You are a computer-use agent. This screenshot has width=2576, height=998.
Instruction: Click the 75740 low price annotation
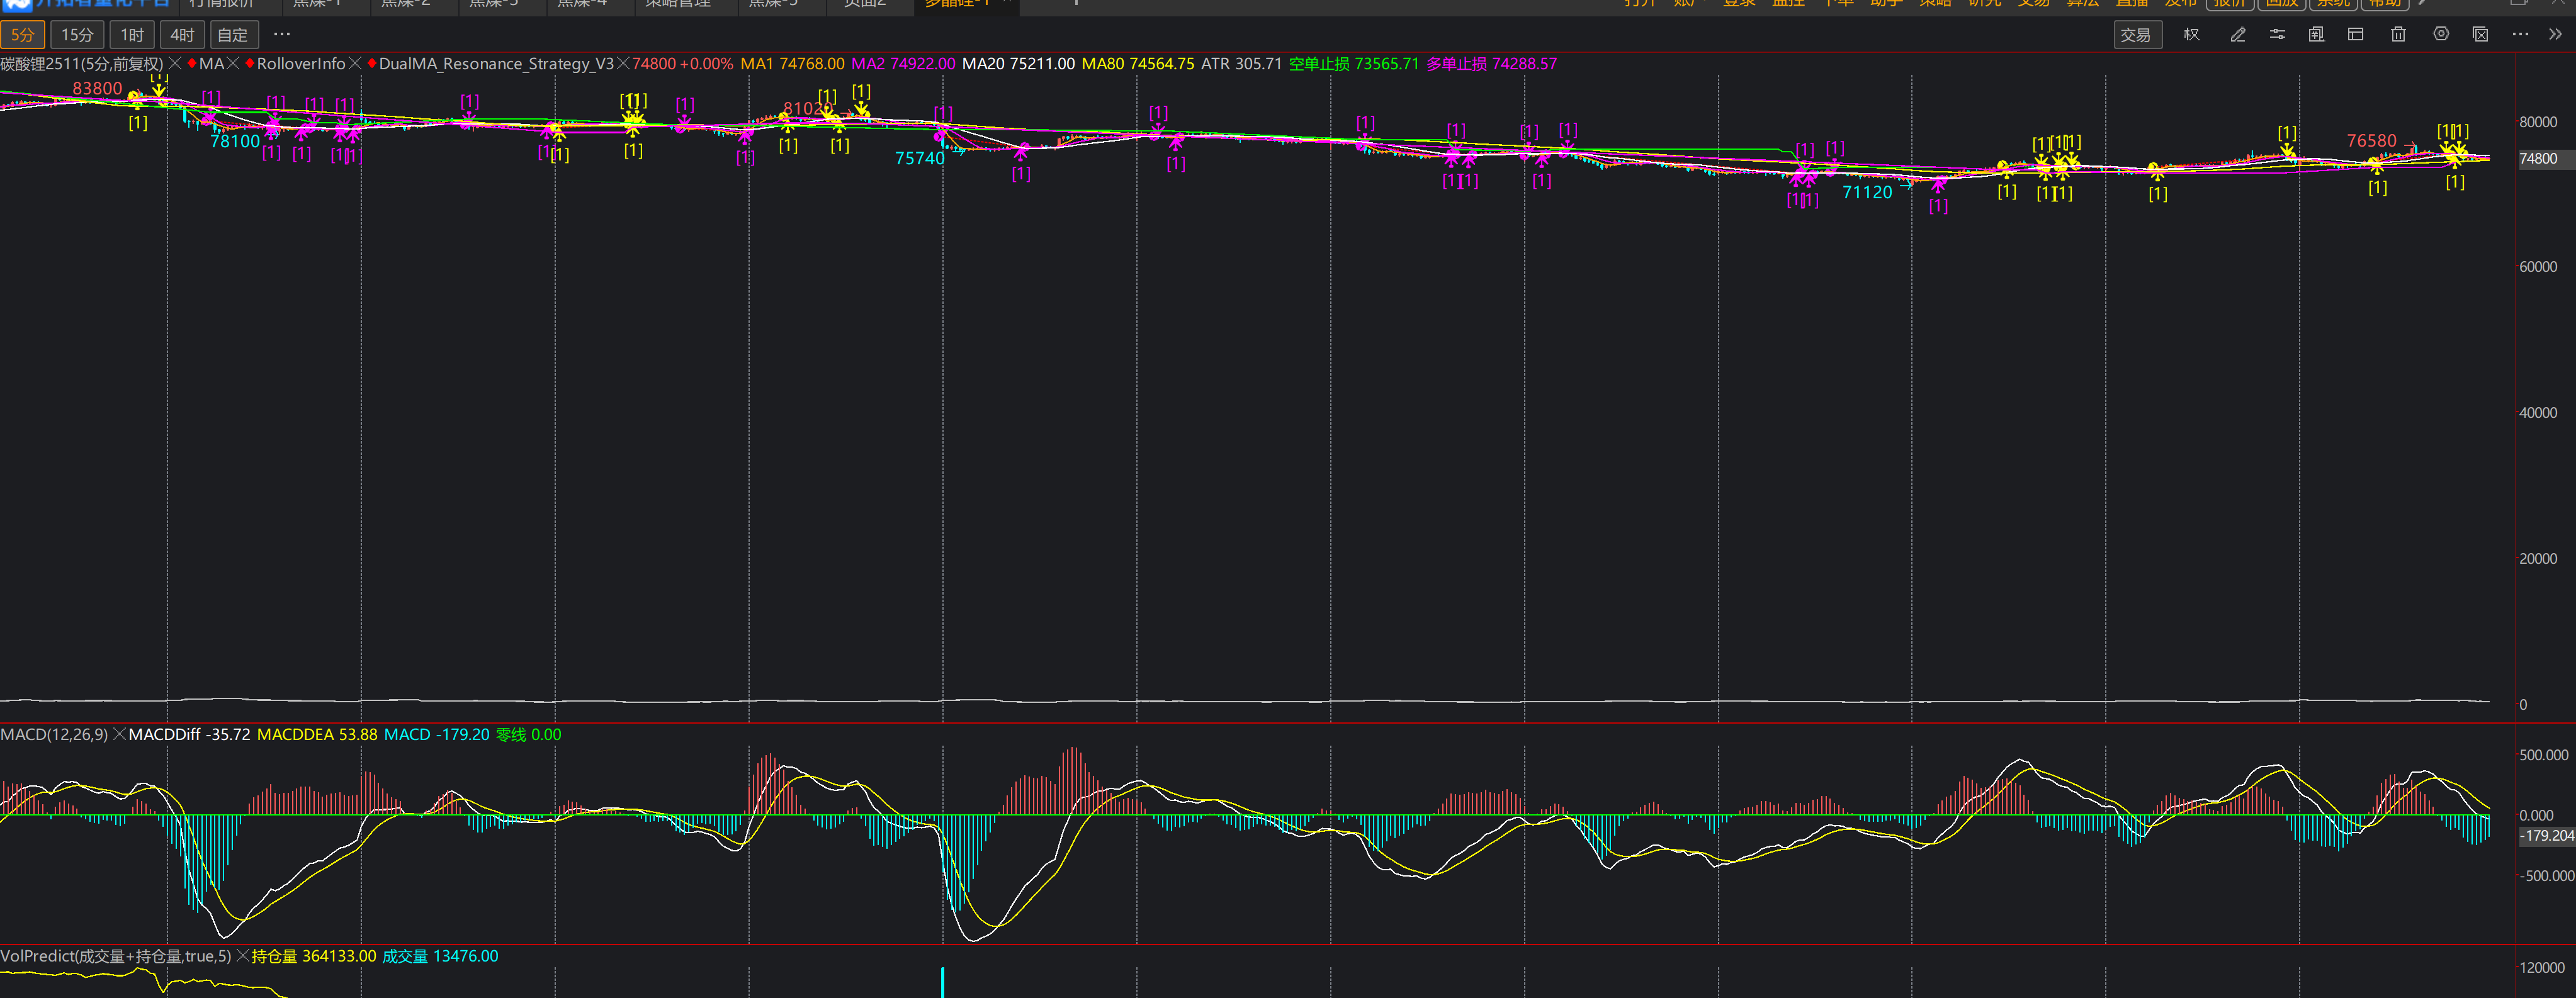click(x=919, y=159)
